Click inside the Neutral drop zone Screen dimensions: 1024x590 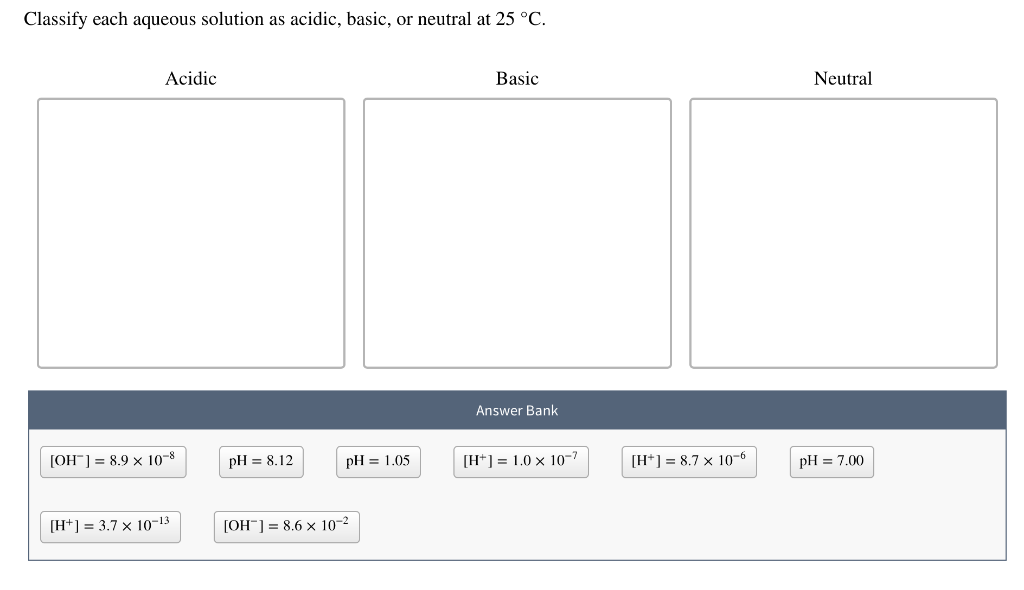coord(843,232)
